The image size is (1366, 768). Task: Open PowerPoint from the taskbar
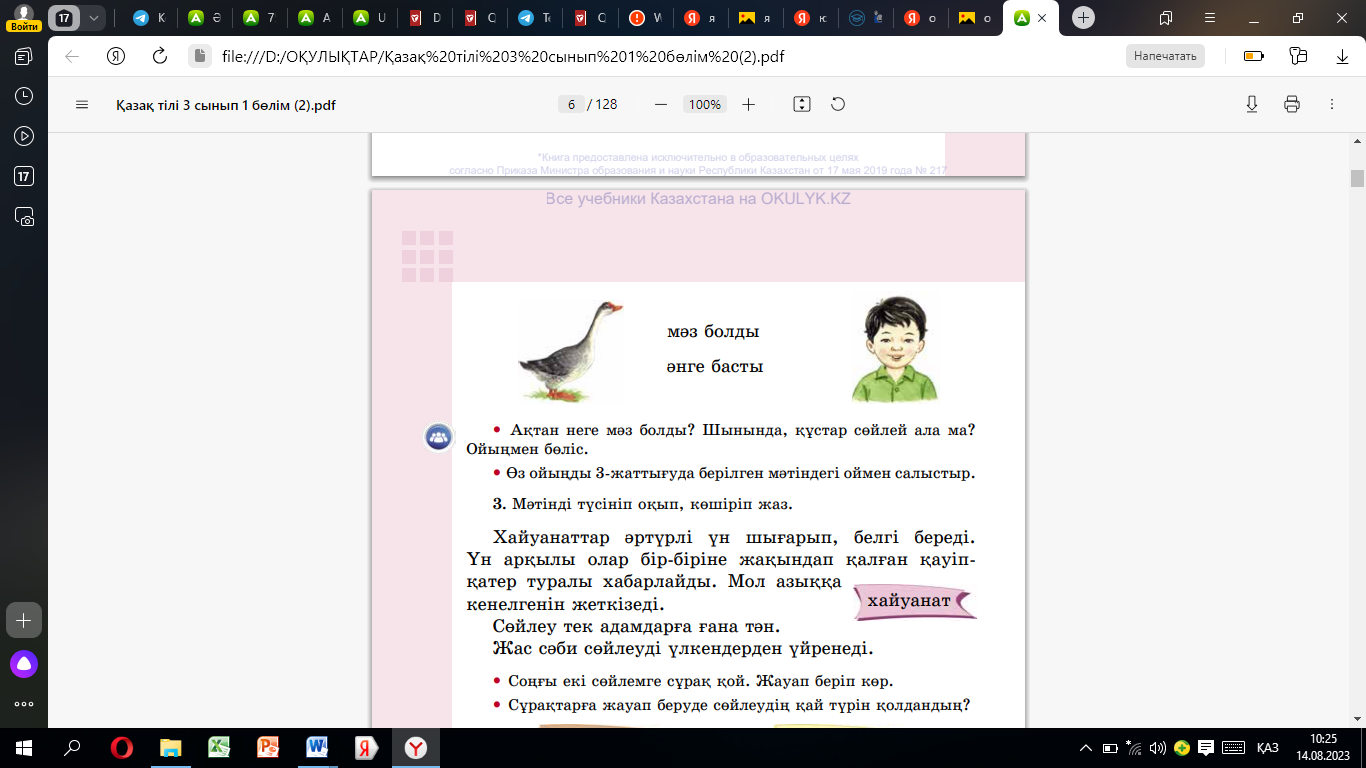click(268, 748)
